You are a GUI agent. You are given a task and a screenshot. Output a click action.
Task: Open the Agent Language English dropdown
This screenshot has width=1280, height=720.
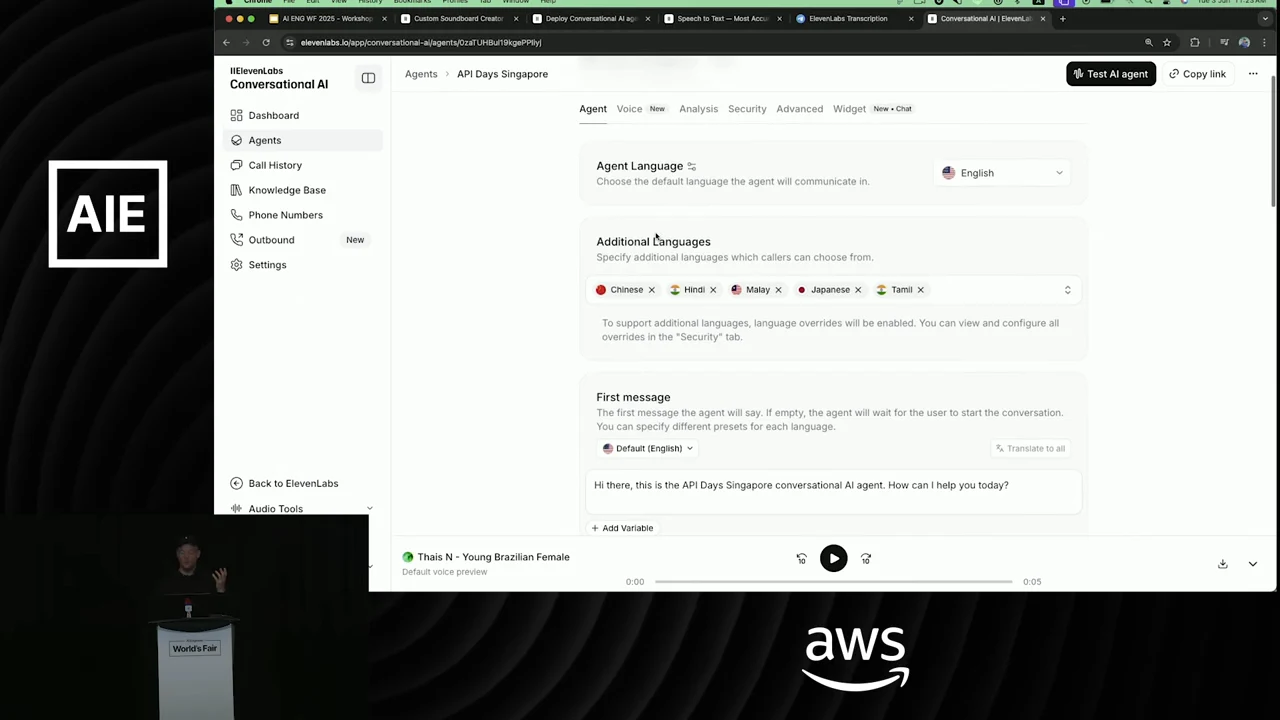(1003, 173)
